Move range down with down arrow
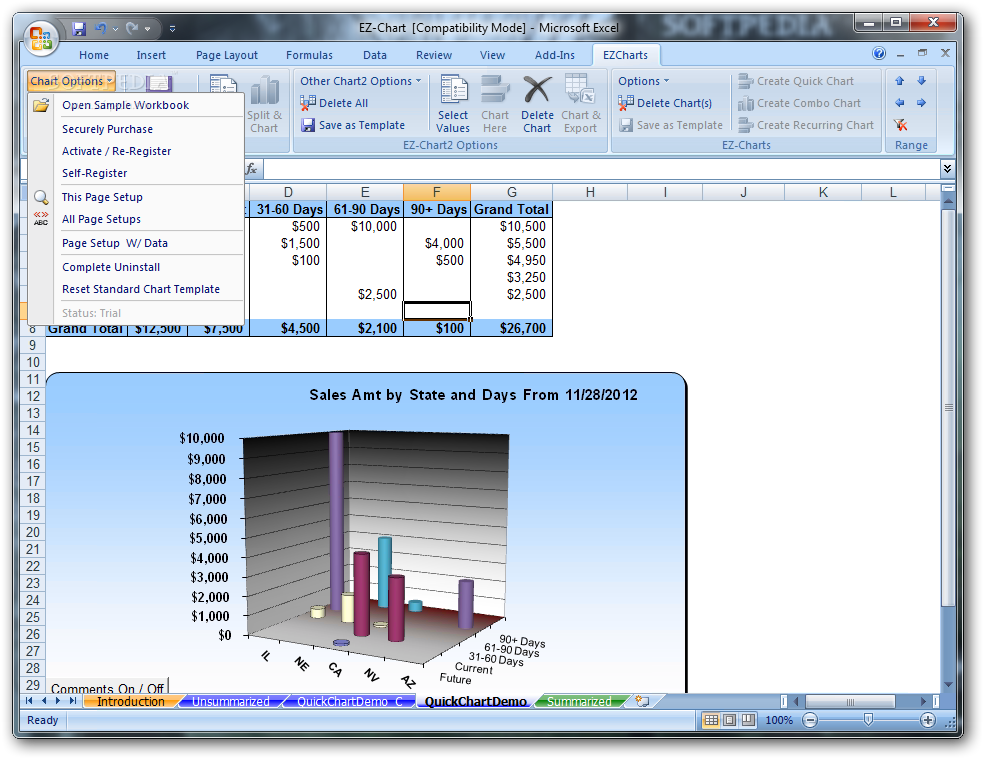 [x=921, y=81]
